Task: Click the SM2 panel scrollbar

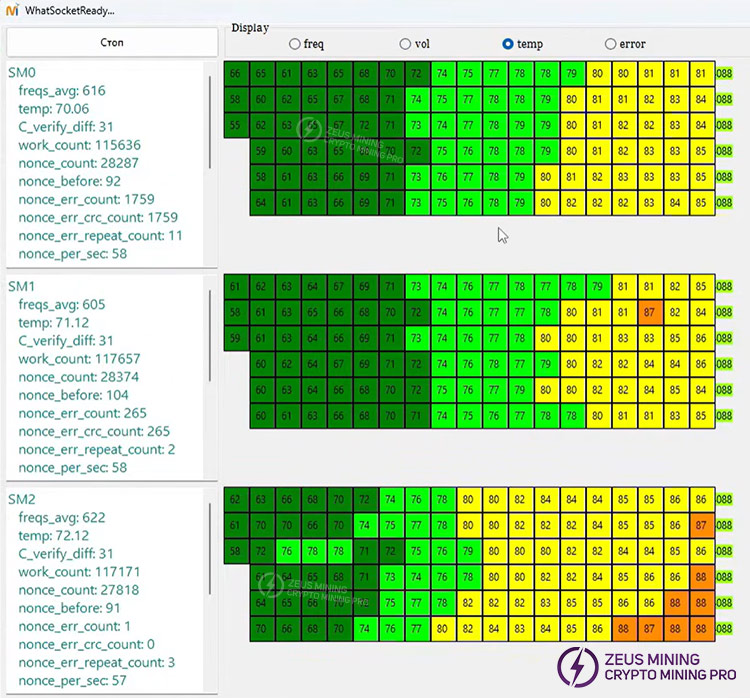Action: point(210,549)
